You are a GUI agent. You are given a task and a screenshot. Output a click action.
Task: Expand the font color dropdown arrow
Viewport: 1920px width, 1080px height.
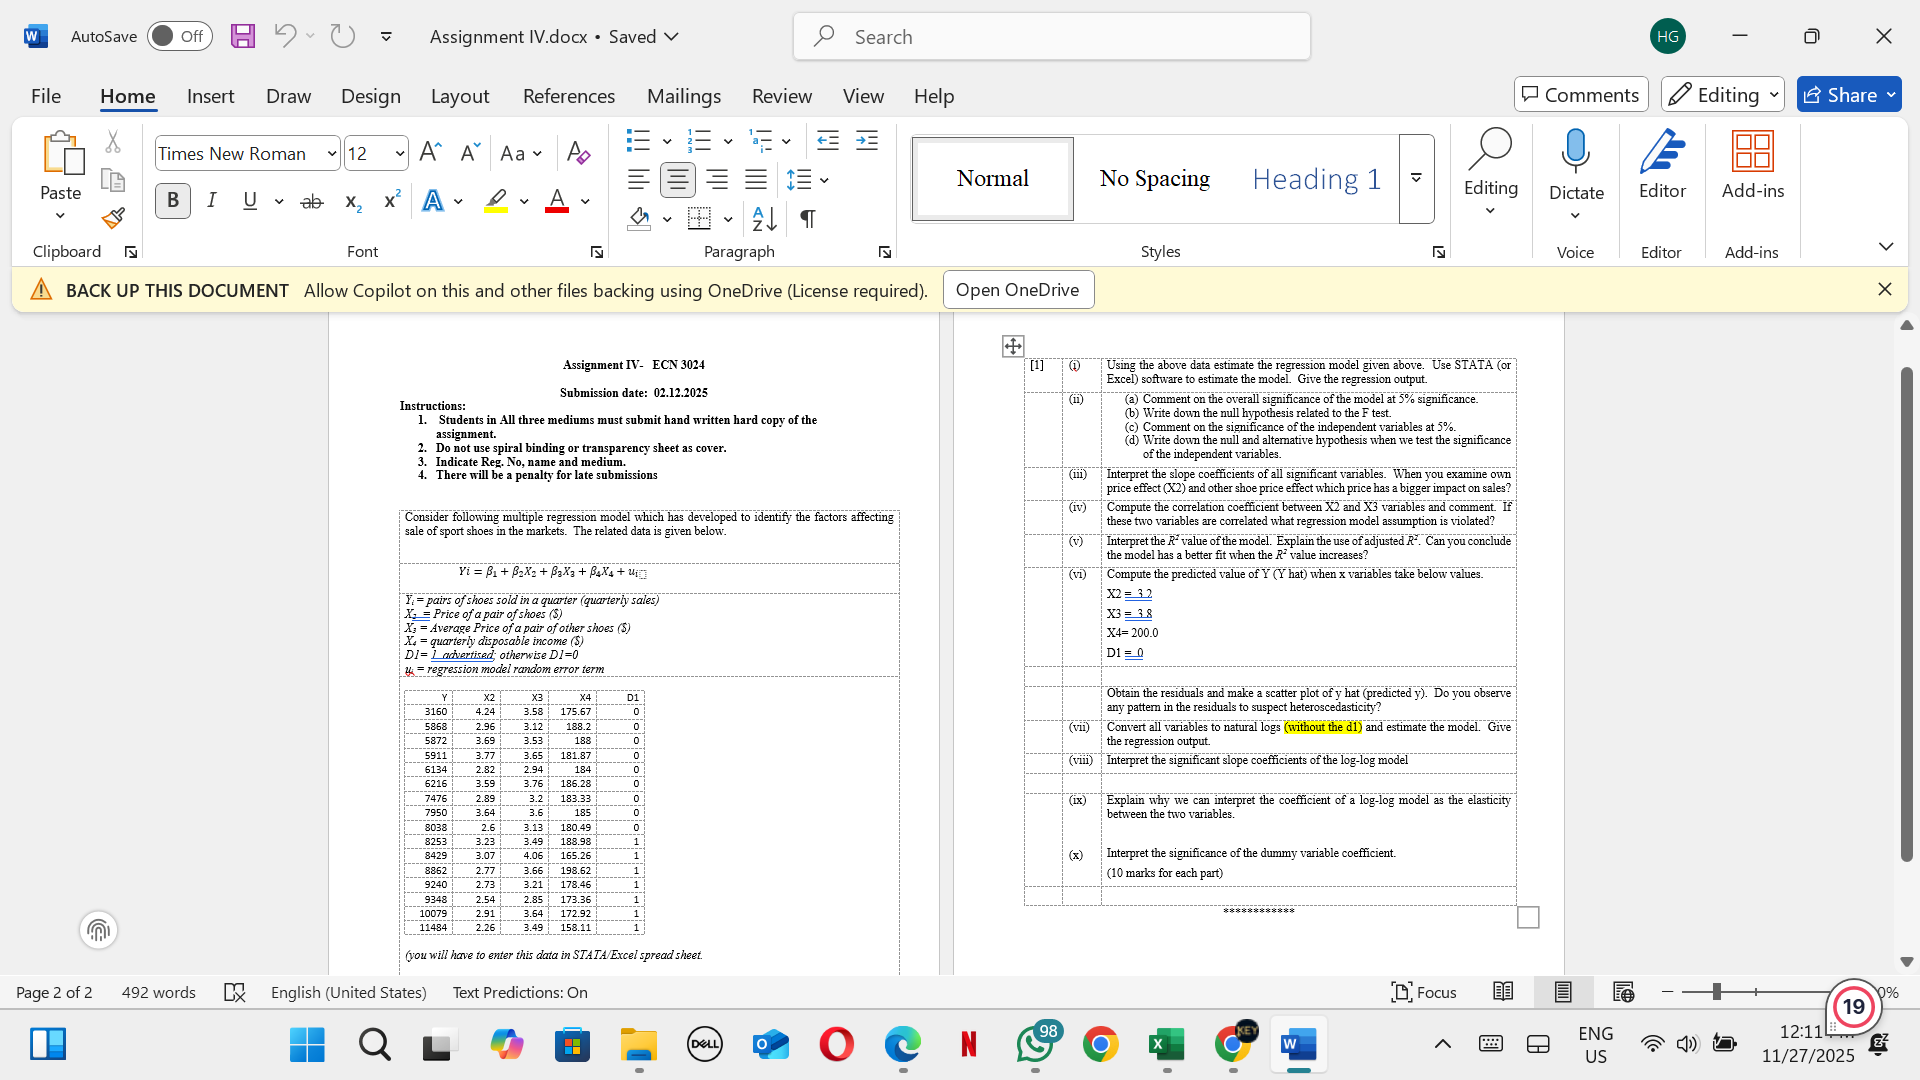click(583, 201)
